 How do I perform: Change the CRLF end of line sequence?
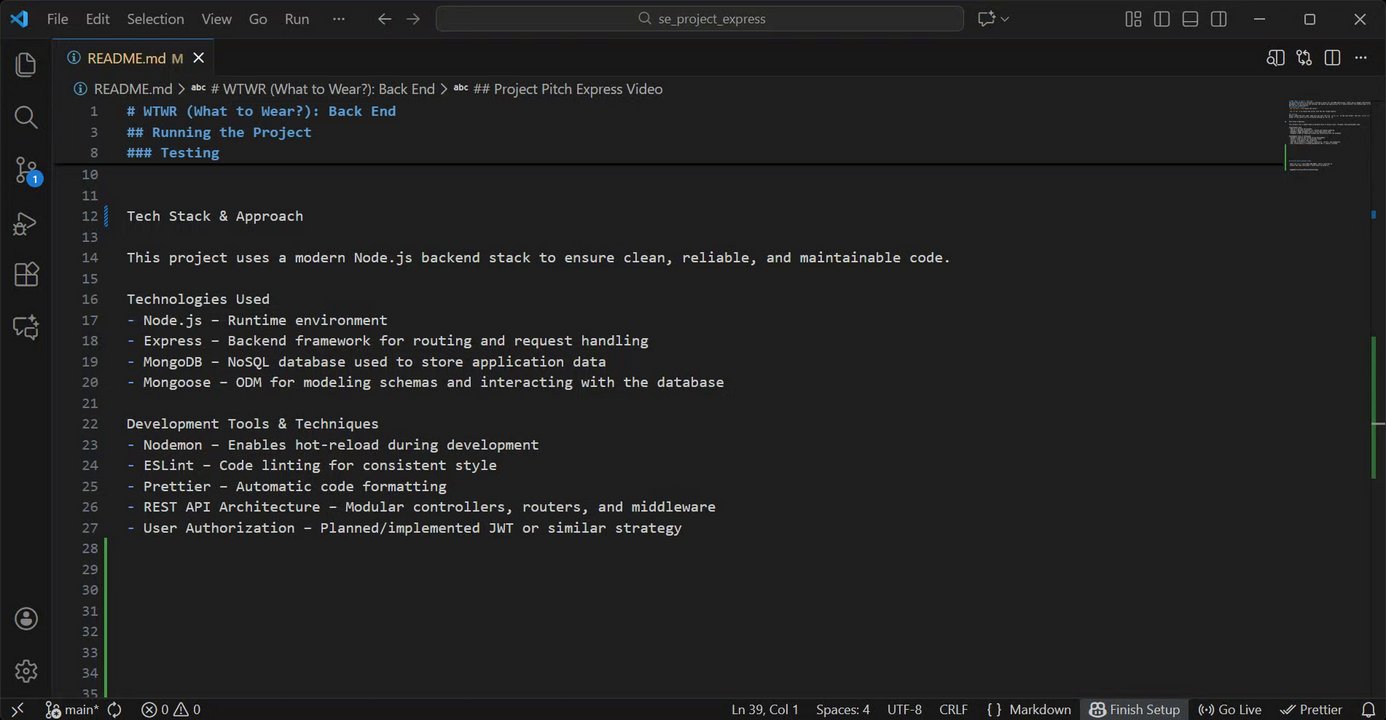[954, 709]
